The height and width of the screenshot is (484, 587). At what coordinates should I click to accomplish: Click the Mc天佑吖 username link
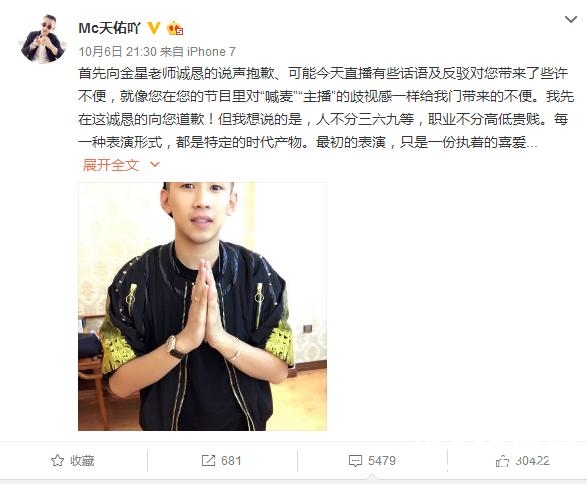[x=110, y=28]
